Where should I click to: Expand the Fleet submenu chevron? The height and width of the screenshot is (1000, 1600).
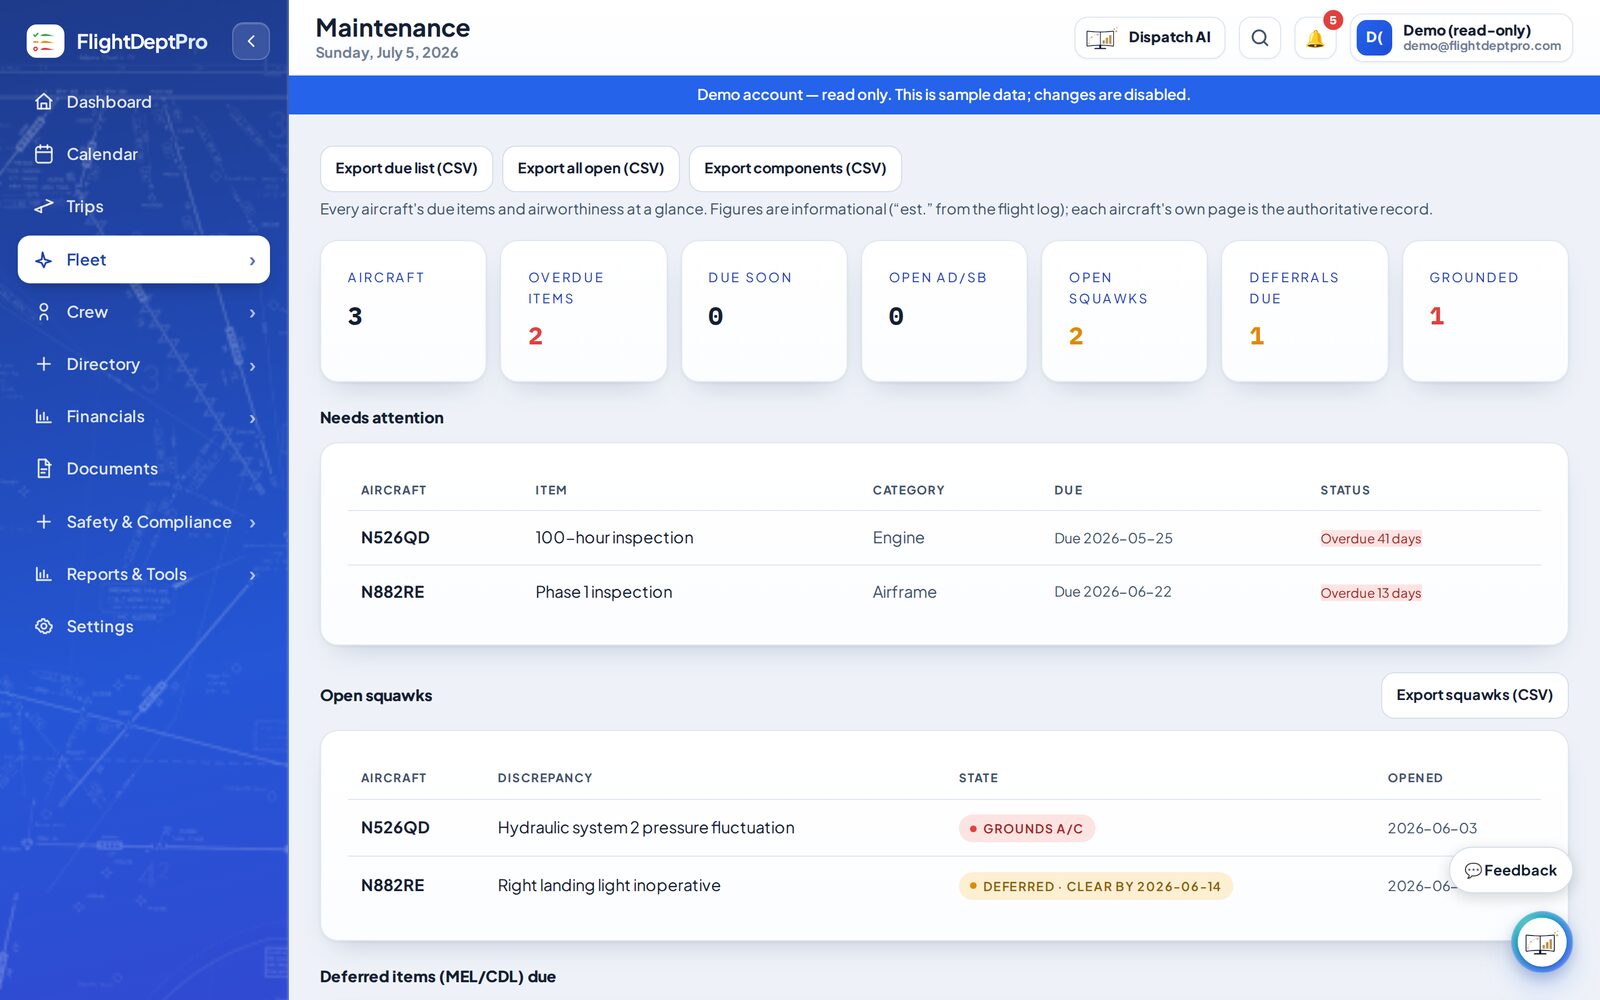(252, 260)
